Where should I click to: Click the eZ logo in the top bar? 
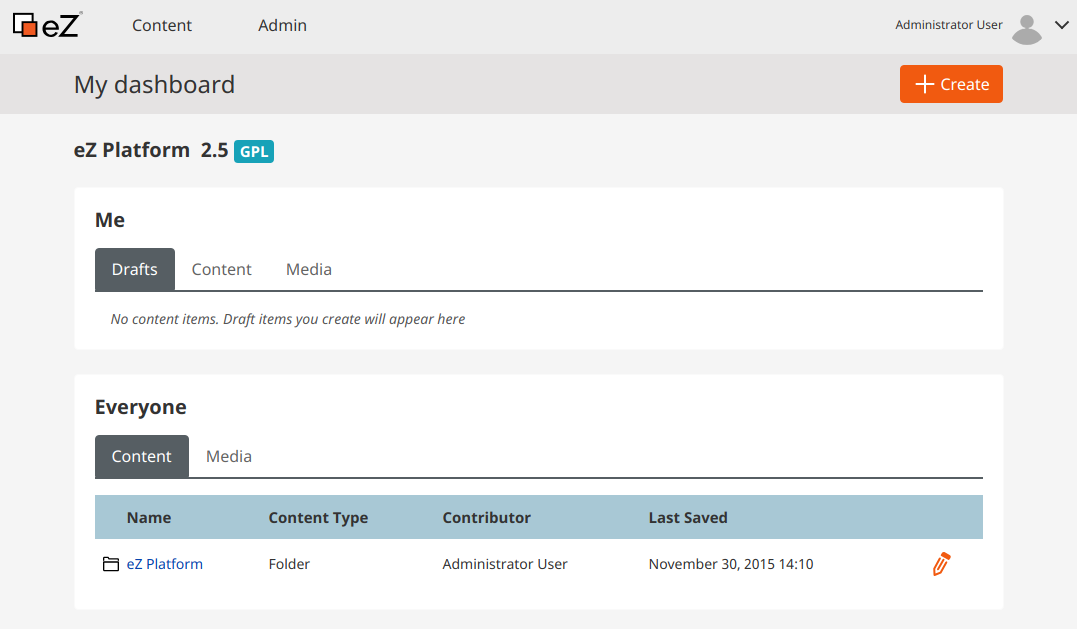coord(47,26)
